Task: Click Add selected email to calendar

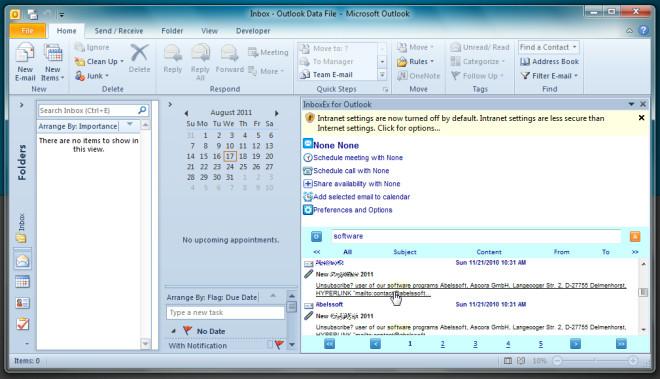Action: [x=361, y=197]
